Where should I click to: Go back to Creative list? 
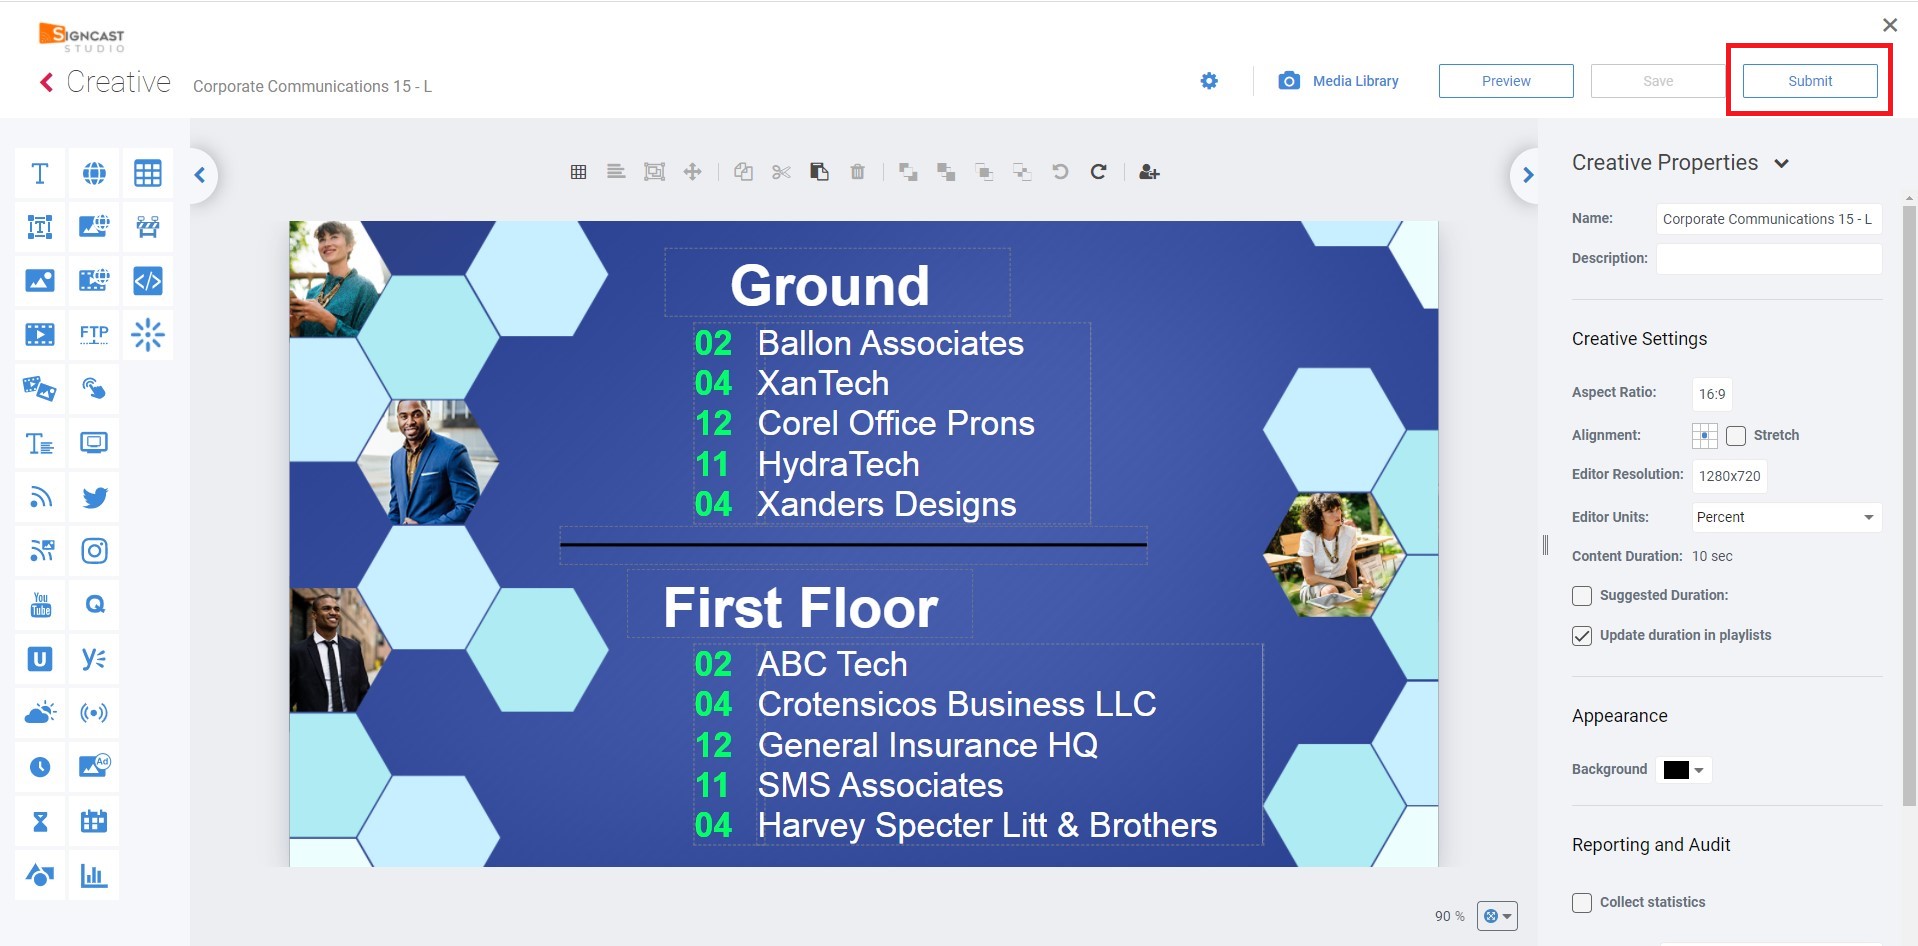[x=46, y=82]
